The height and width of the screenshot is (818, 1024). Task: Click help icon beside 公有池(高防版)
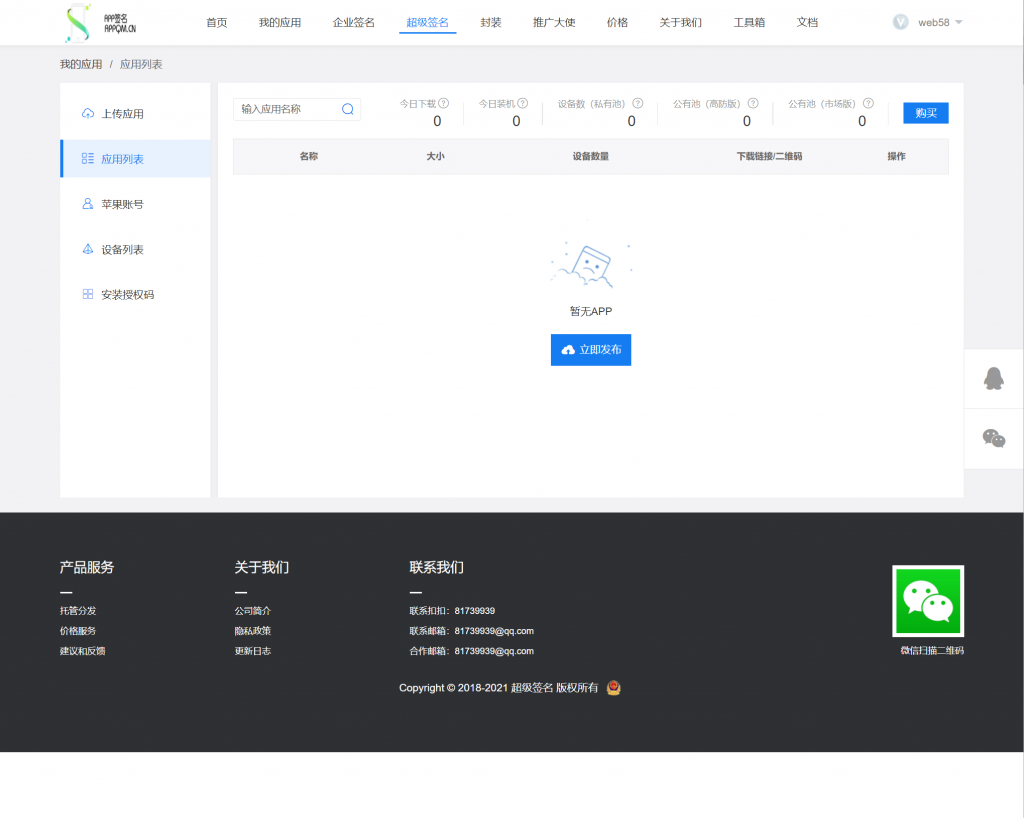click(753, 103)
